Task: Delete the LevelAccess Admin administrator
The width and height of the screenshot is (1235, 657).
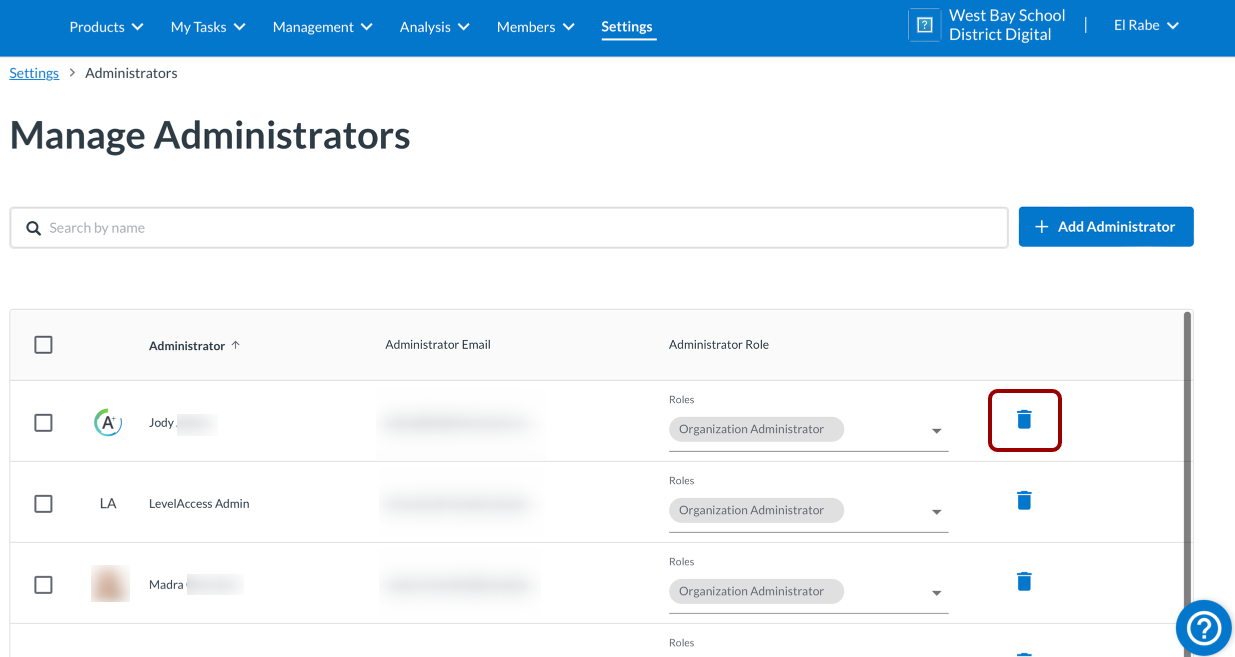Action: (x=1024, y=500)
